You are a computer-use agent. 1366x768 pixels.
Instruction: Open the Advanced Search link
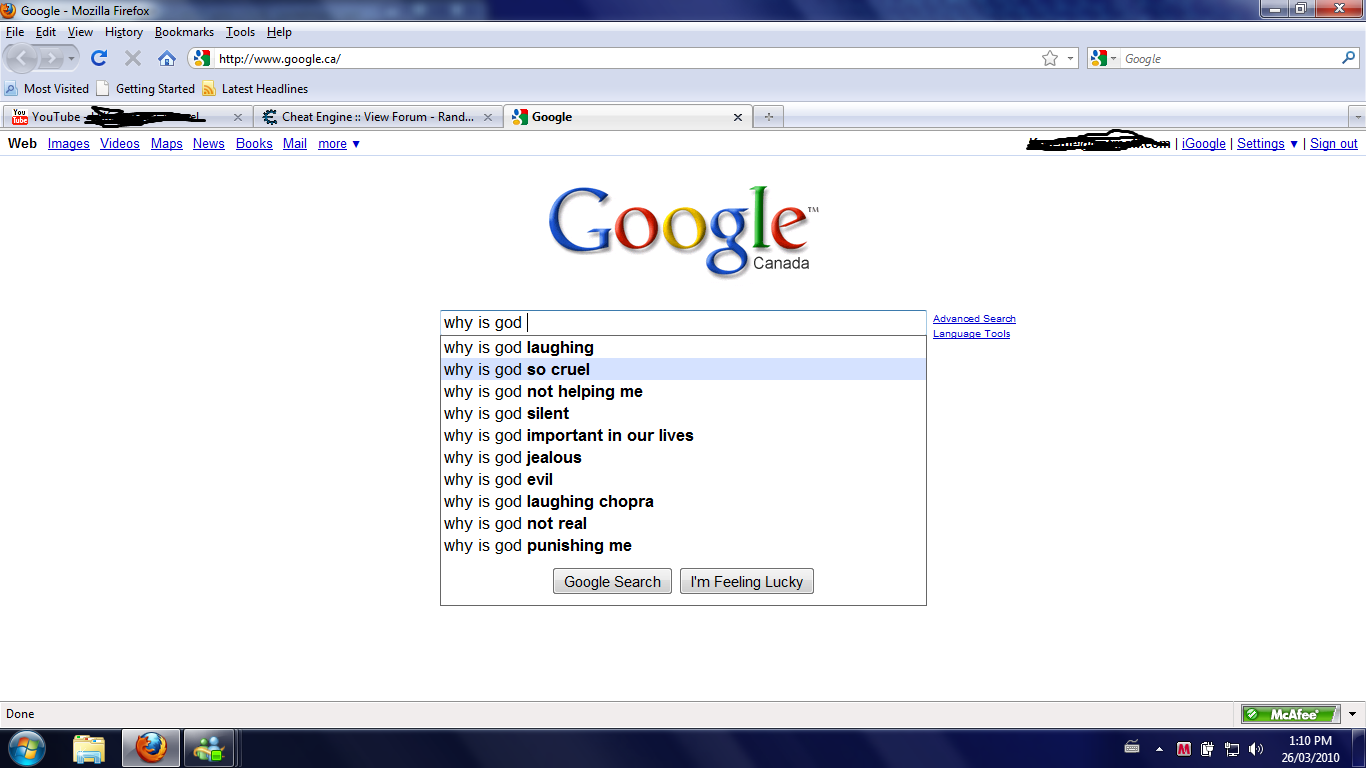[974, 319]
